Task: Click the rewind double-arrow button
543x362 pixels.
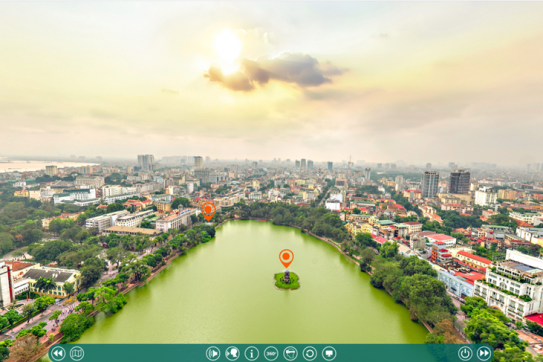Action: [x=58, y=354]
